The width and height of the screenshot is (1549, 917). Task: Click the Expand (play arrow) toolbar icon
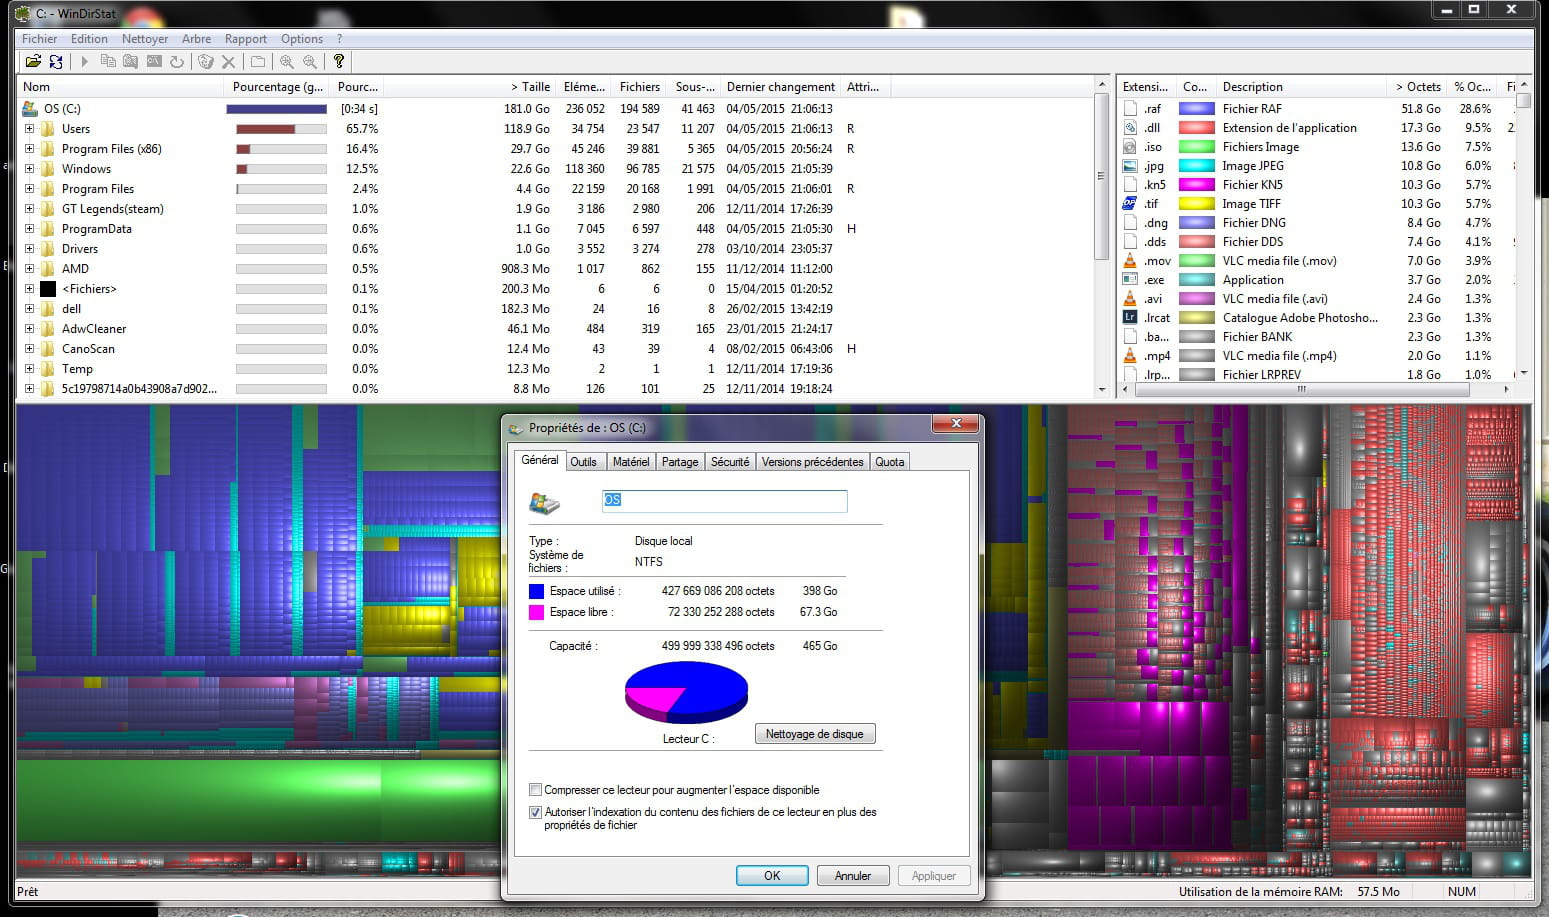tap(85, 62)
